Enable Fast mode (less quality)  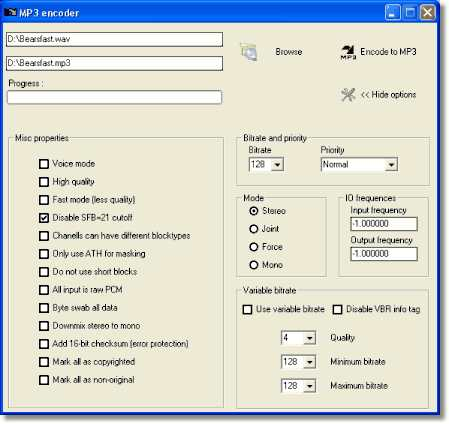[x=44, y=200]
